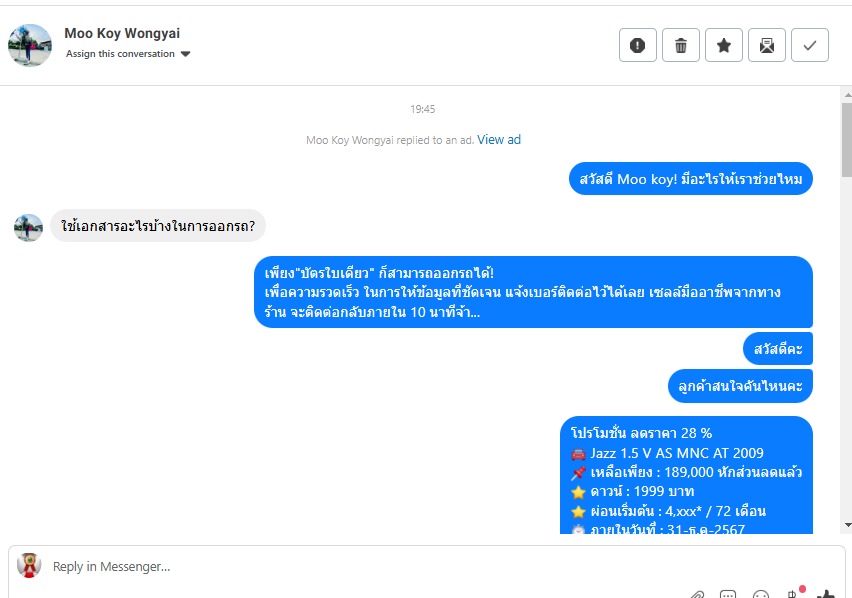Open emoji picker smiley icon
This screenshot has width=852, height=598.
761,594
